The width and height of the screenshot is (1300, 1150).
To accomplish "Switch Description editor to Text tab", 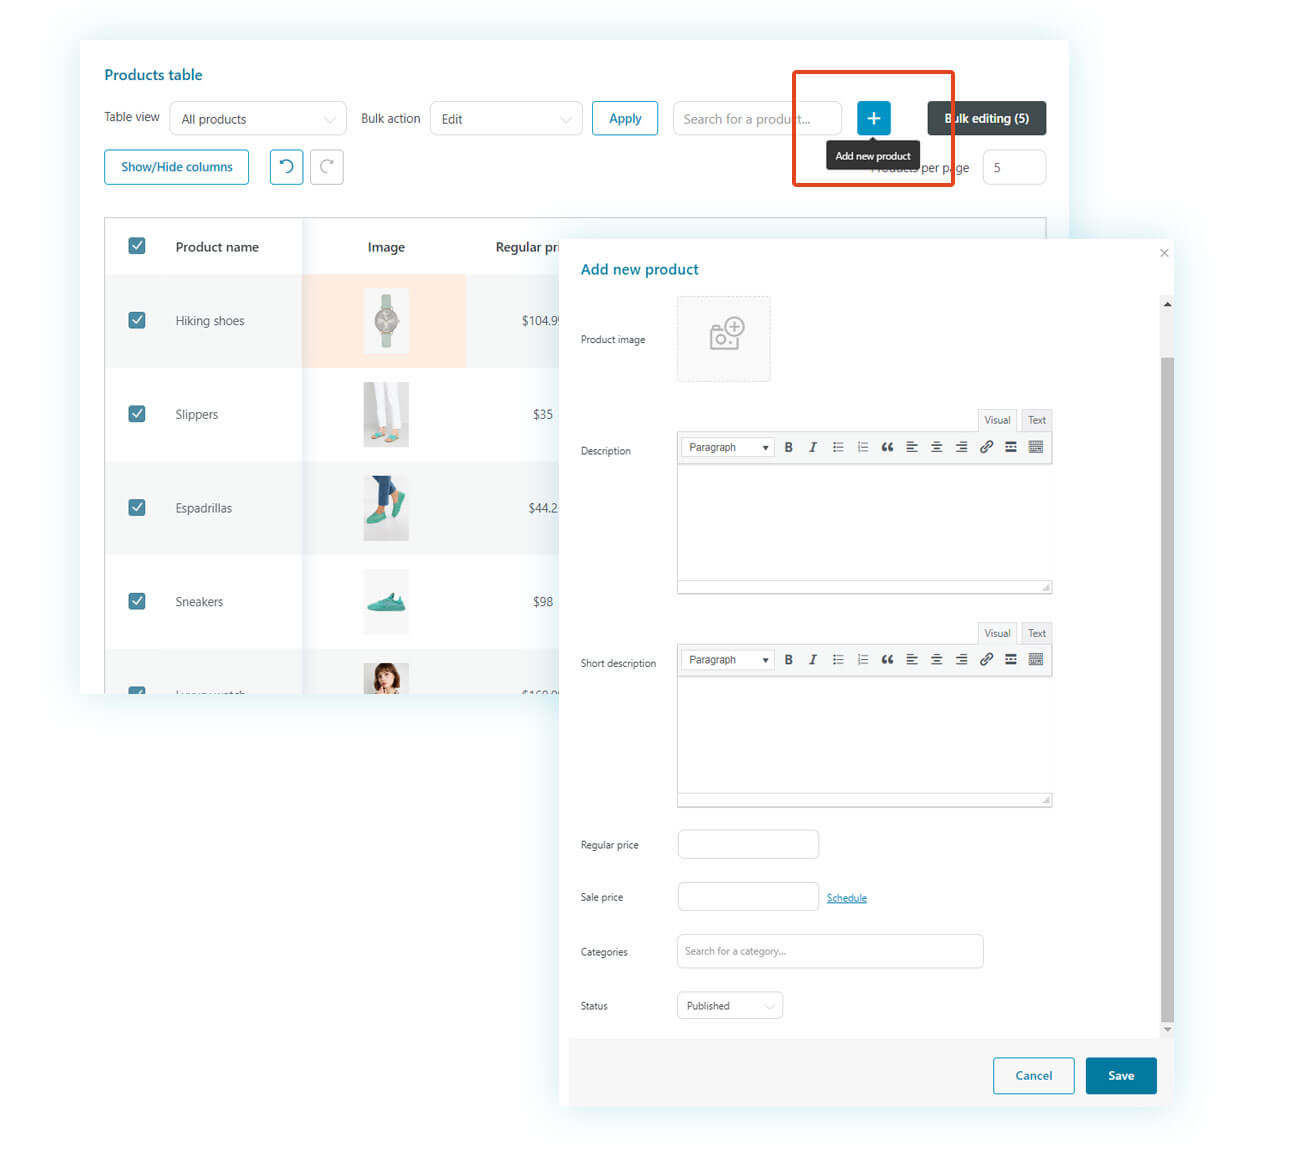I will 1037,420.
